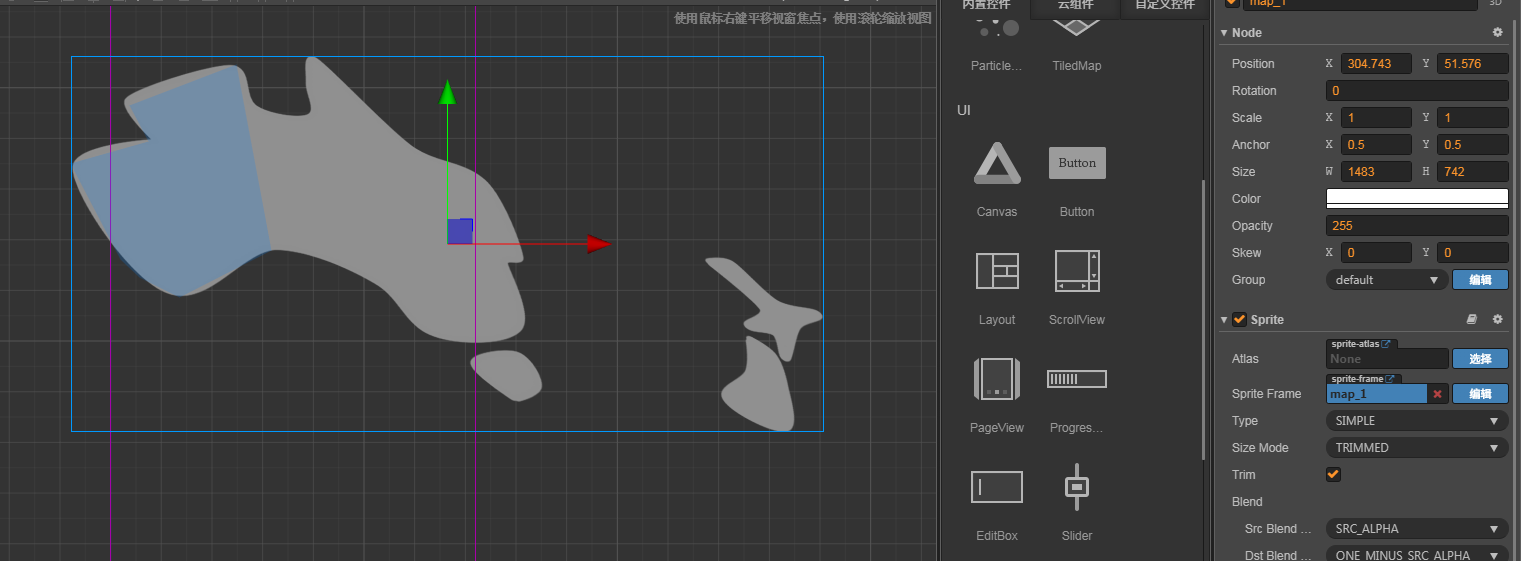Image resolution: width=1521 pixels, height=561 pixels.
Task: Click the green Y-axis gizmo arrow
Action: pos(447,92)
